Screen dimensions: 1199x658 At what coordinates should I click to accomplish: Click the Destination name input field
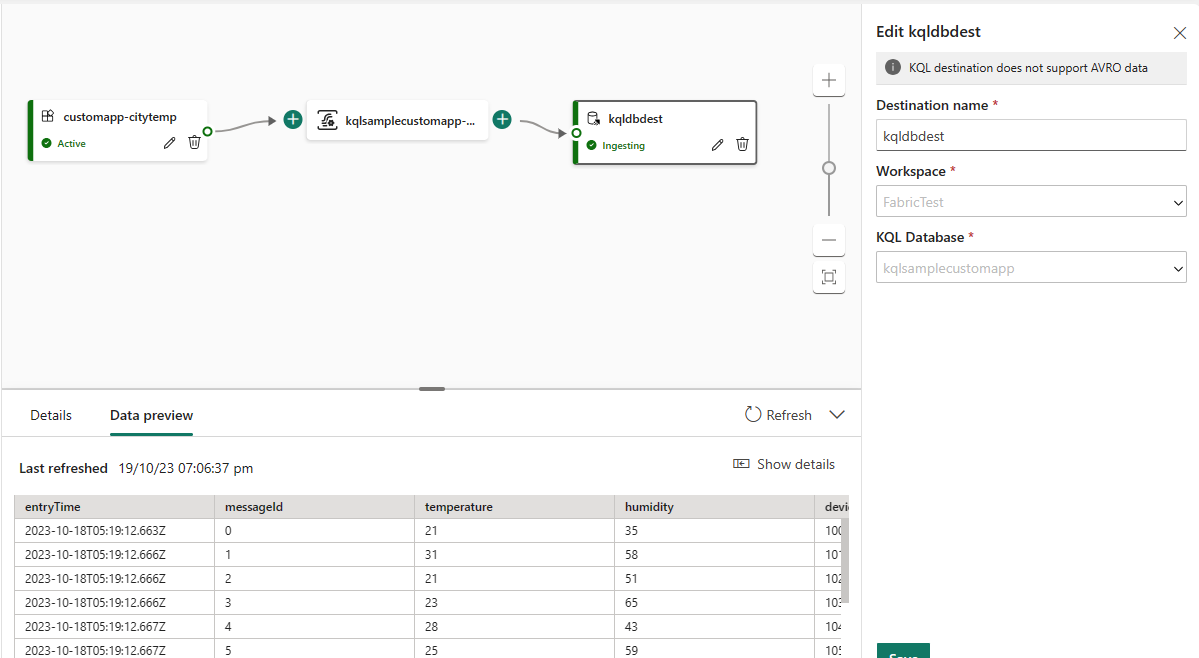pos(1030,135)
